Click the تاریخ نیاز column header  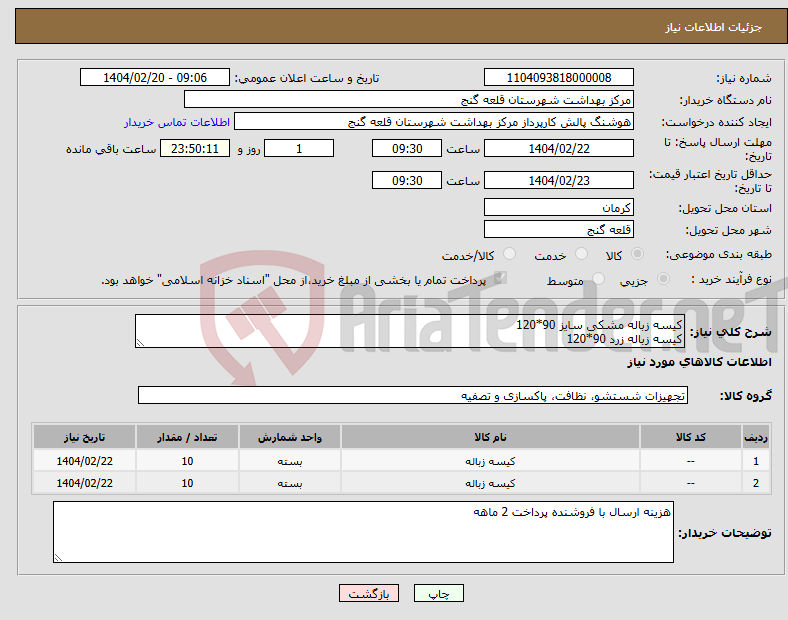tap(84, 437)
